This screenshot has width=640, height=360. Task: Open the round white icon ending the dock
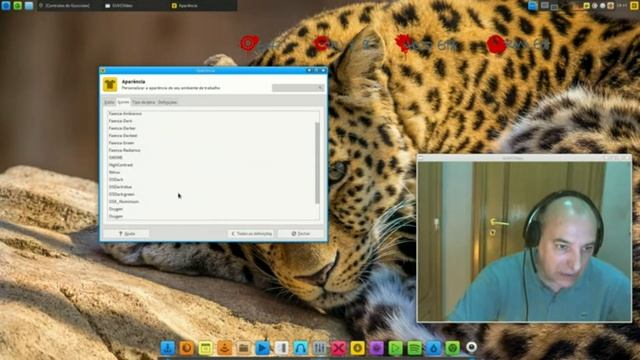471,347
